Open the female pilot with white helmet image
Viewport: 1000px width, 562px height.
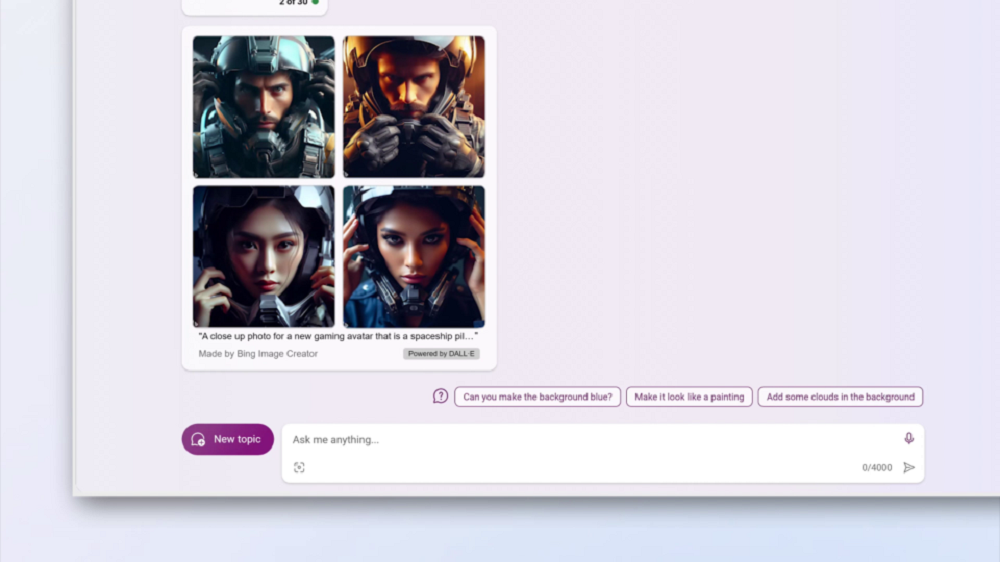(x=263, y=256)
